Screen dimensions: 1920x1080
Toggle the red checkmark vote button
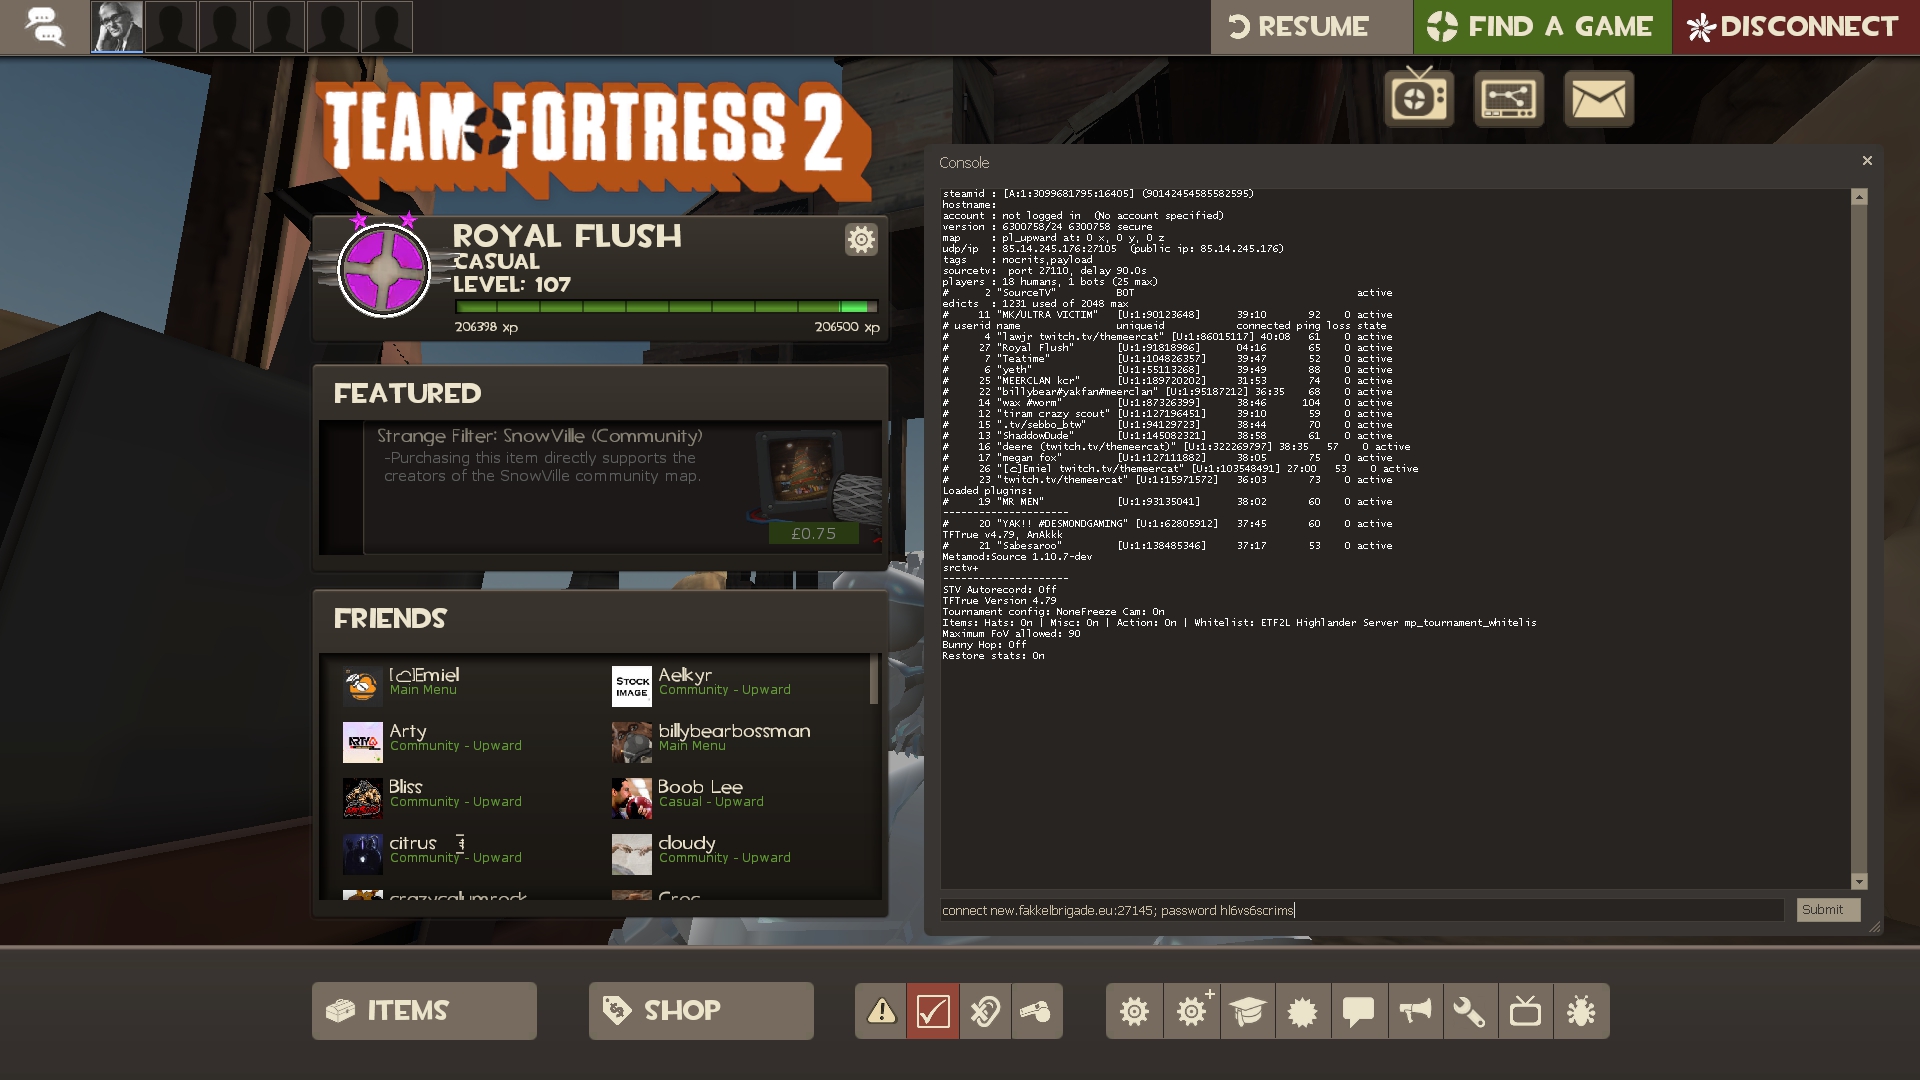point(932,1011)
